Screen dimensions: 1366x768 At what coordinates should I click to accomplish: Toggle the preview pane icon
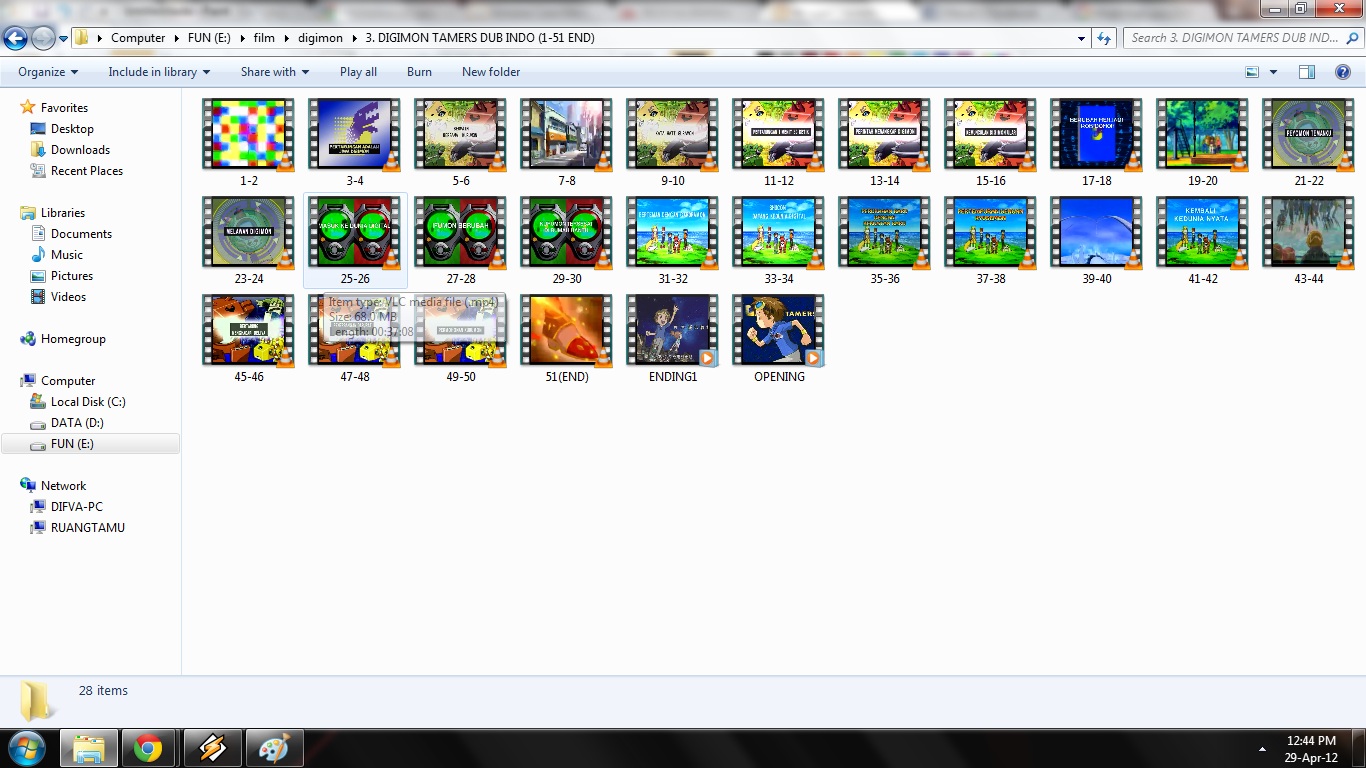[1307, 72]
